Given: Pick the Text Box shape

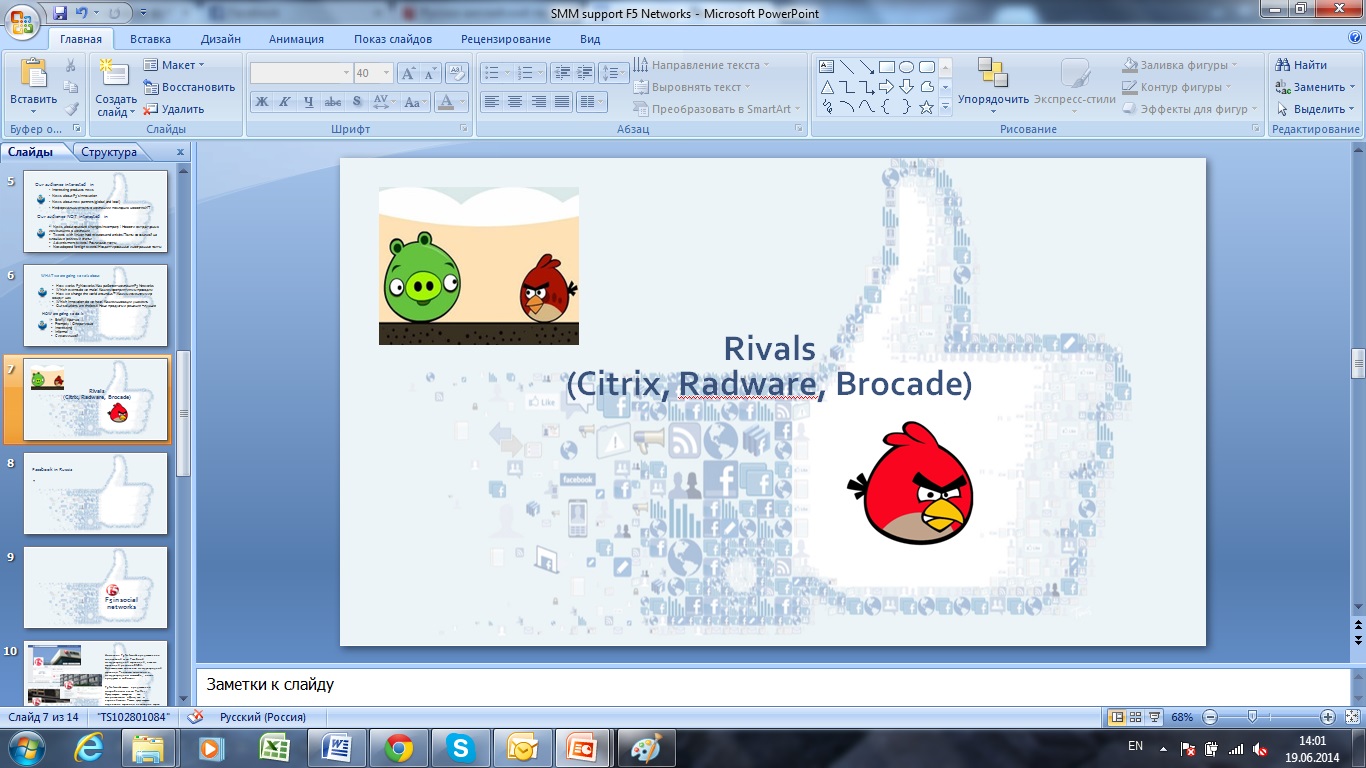Looking at the screenshot, I should (x=827, y=67).
